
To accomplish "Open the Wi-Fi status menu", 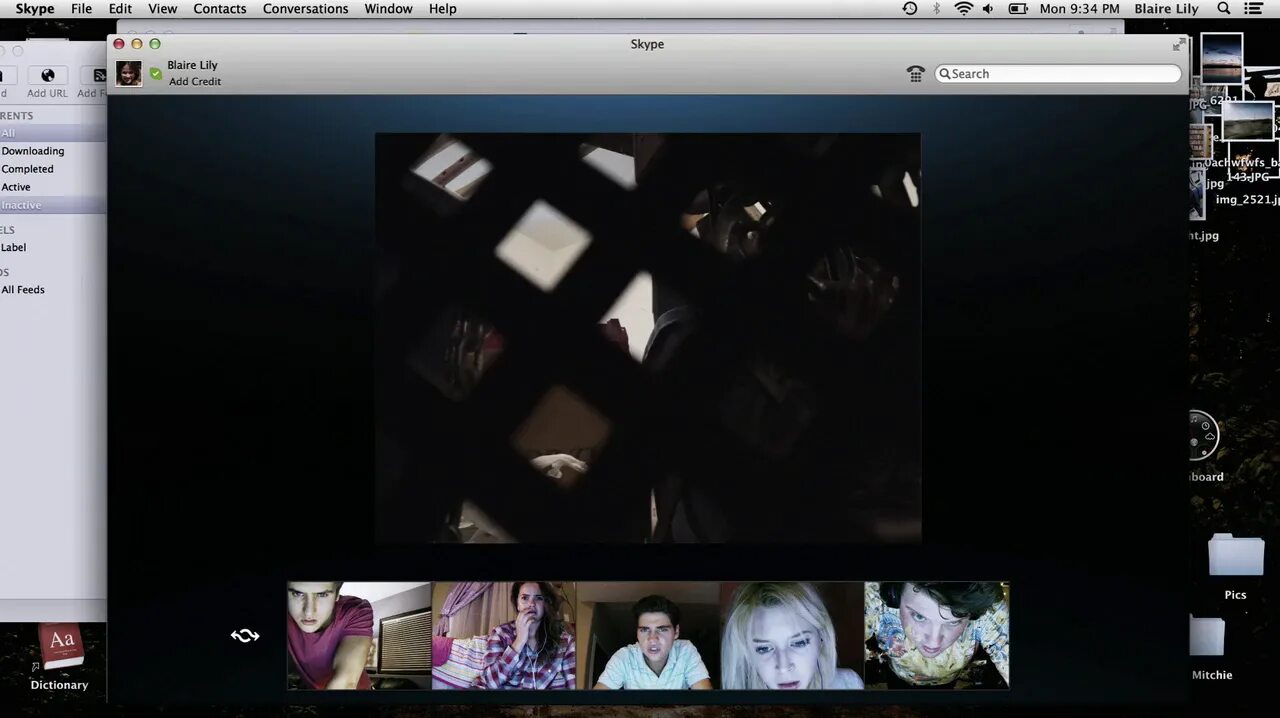I will click(963, 9).
